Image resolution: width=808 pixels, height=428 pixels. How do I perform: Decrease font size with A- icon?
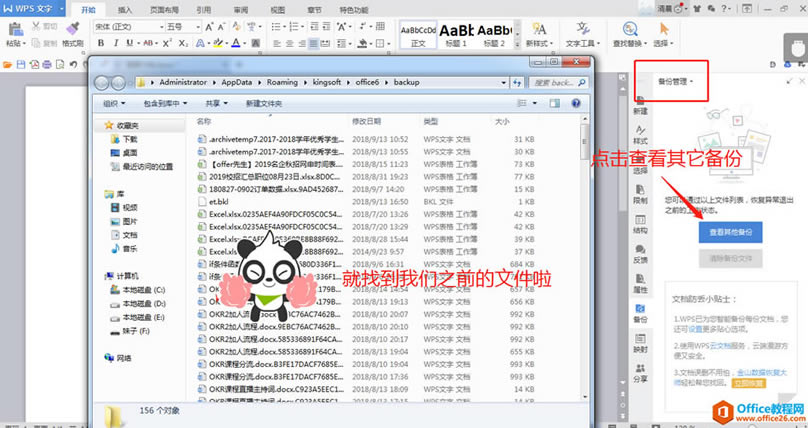point(222,27)
